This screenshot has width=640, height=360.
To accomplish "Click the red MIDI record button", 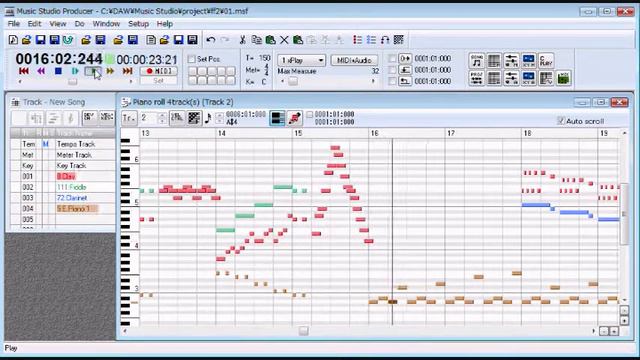I will pos(159,71).
